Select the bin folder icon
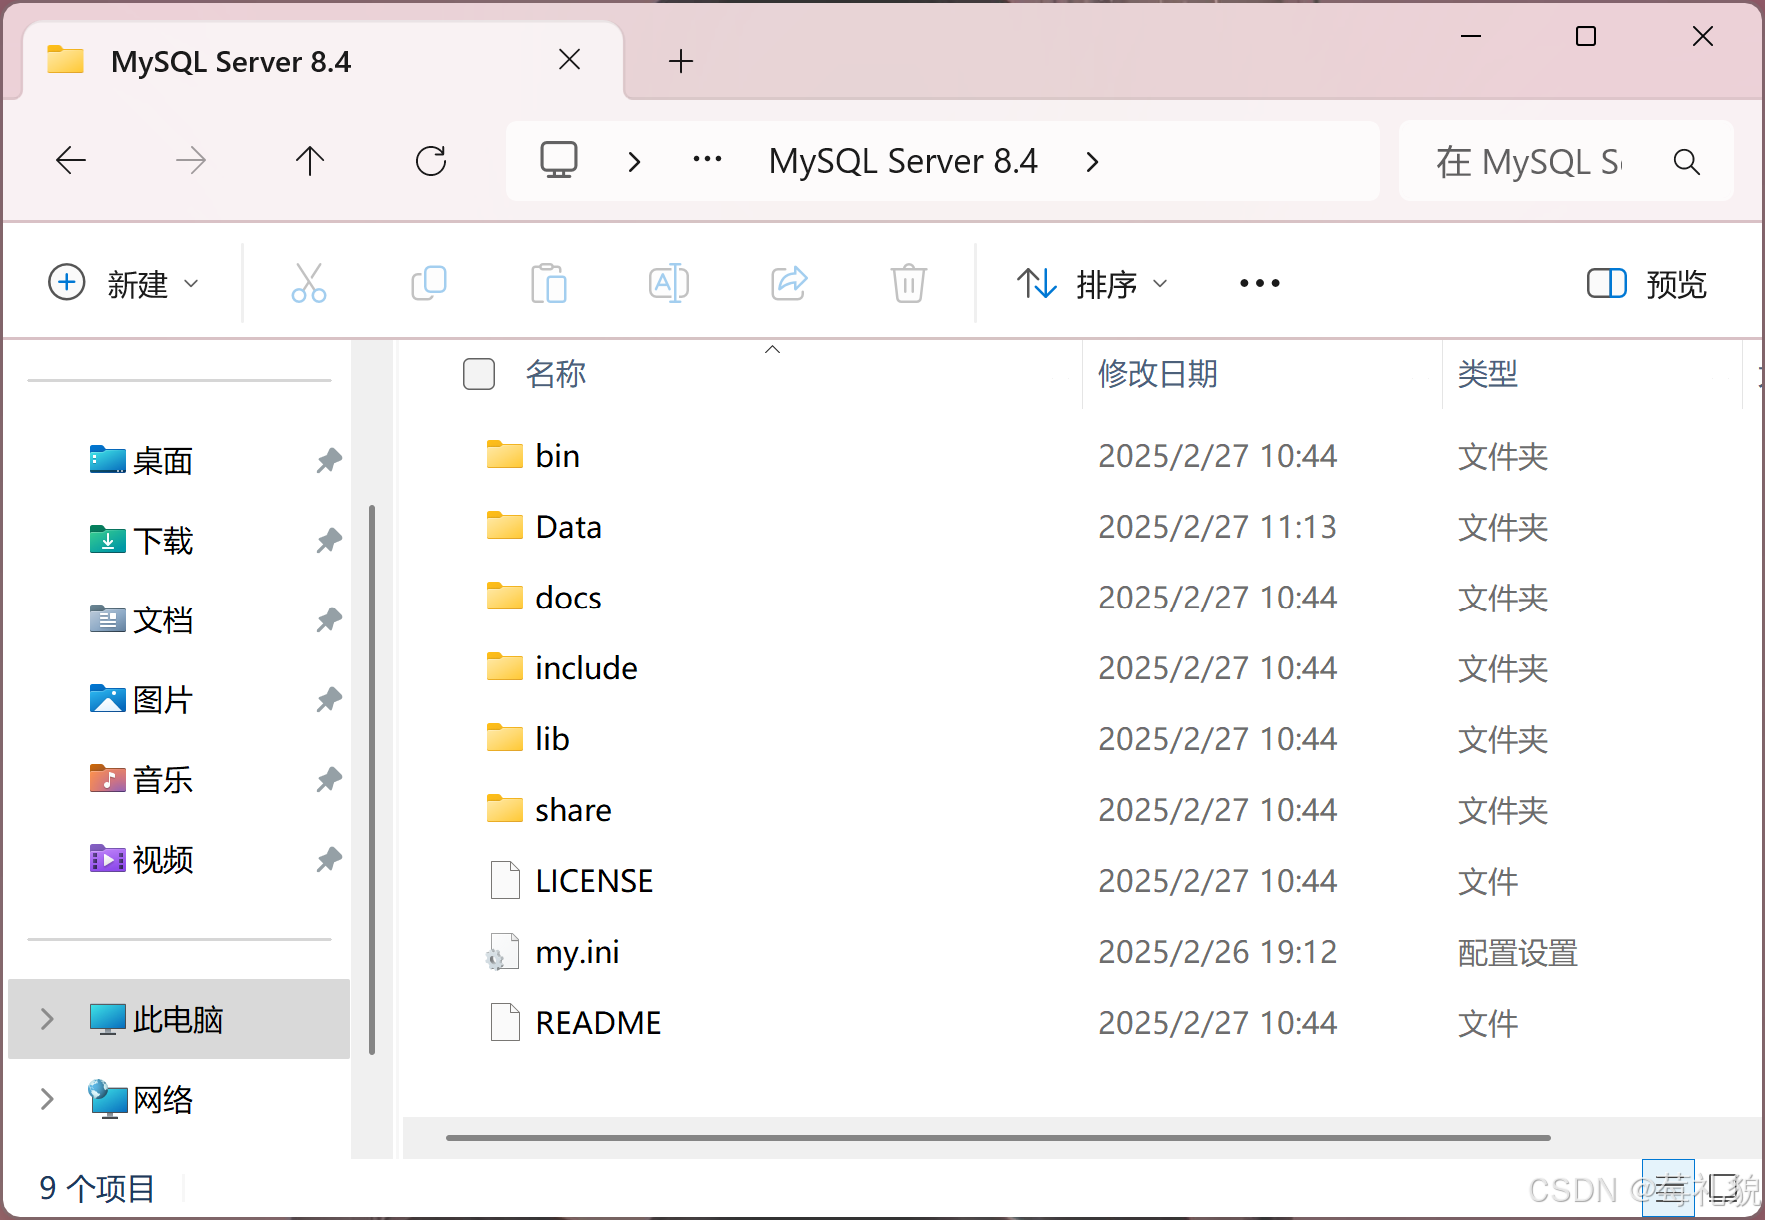The width and height of the screenshot is (1765, 1220). (x=505, y=455)
